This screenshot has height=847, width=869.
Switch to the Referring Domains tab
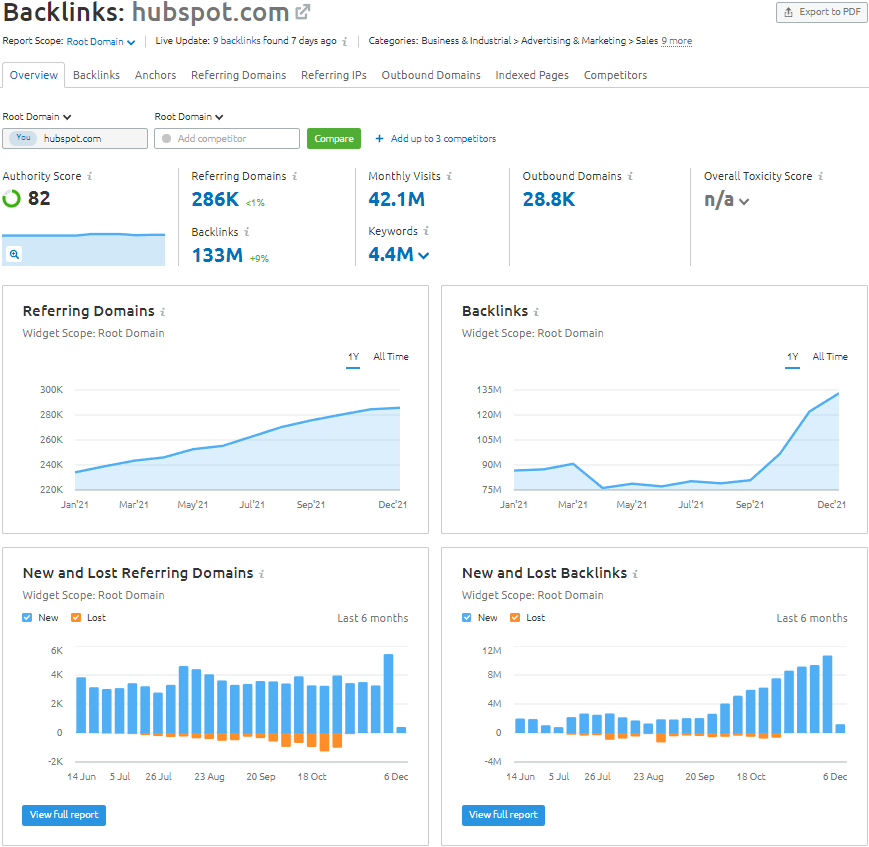point(238,75)
